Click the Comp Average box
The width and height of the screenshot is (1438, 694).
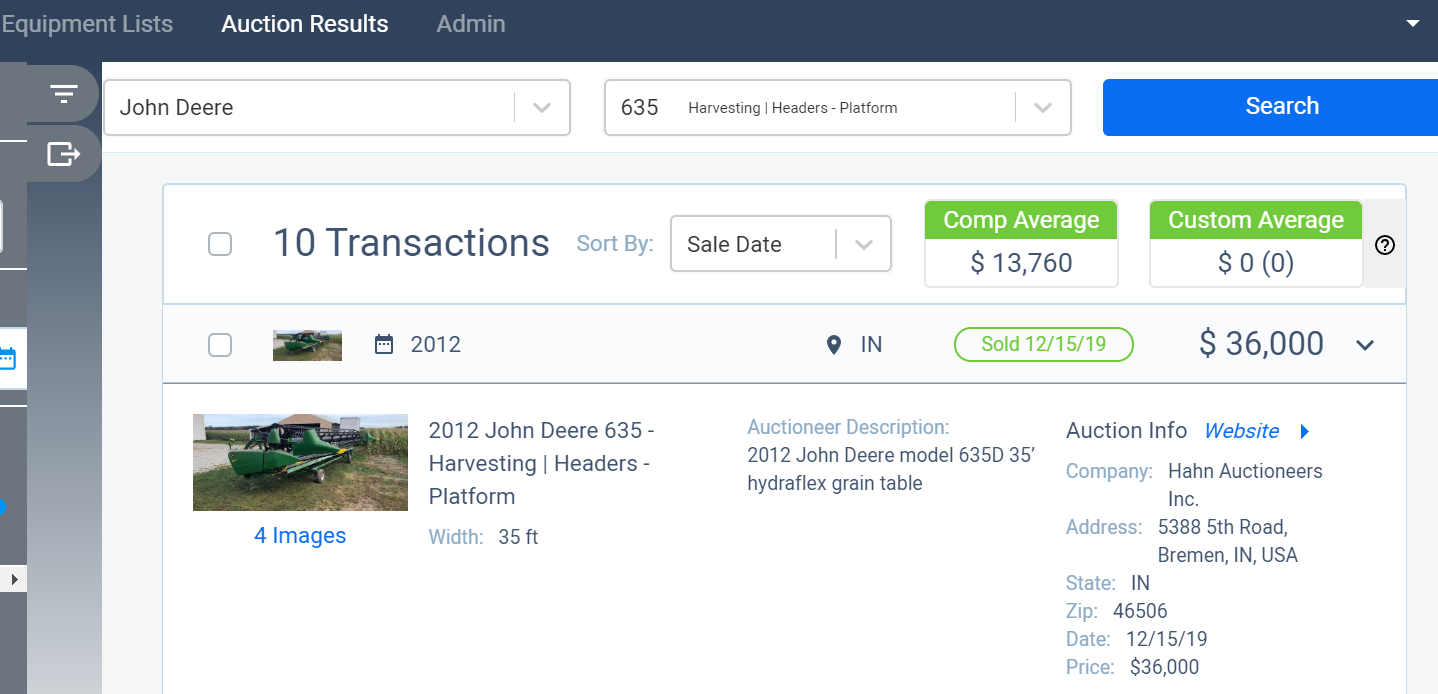pos(1021,244)
